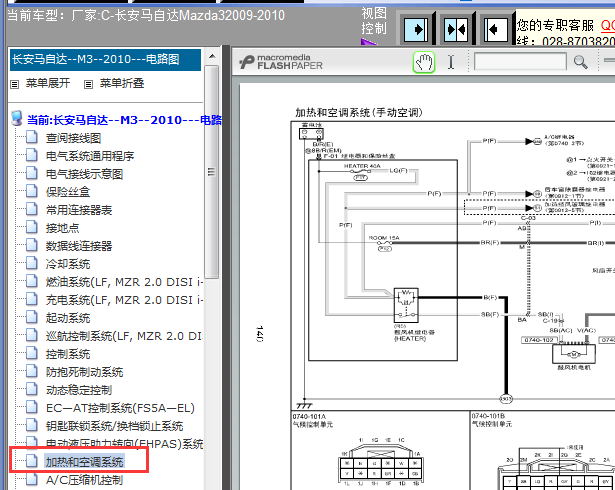The image size is (615, 490).
Task: Open 燃油系统(LF, MZR 2.0 DISI) entry
Action: coord(124,282)
